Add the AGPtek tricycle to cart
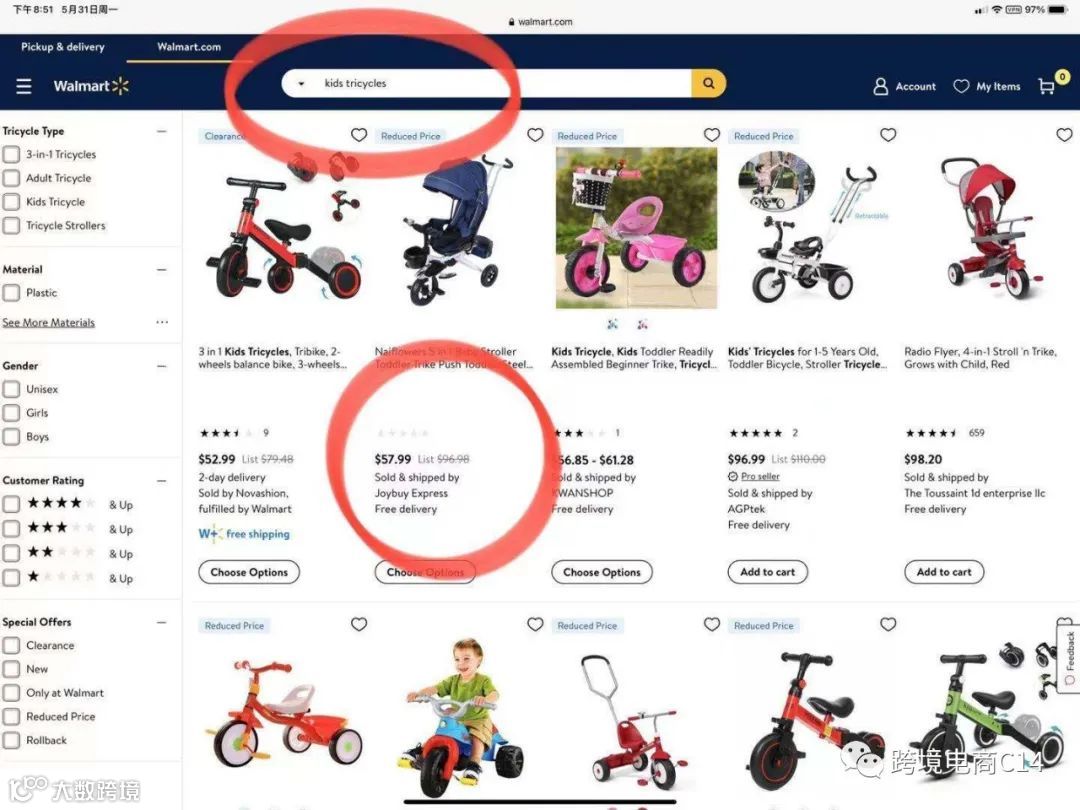Image resolution: width=1080 pixels, height=810 pixels. pos(767,572)
